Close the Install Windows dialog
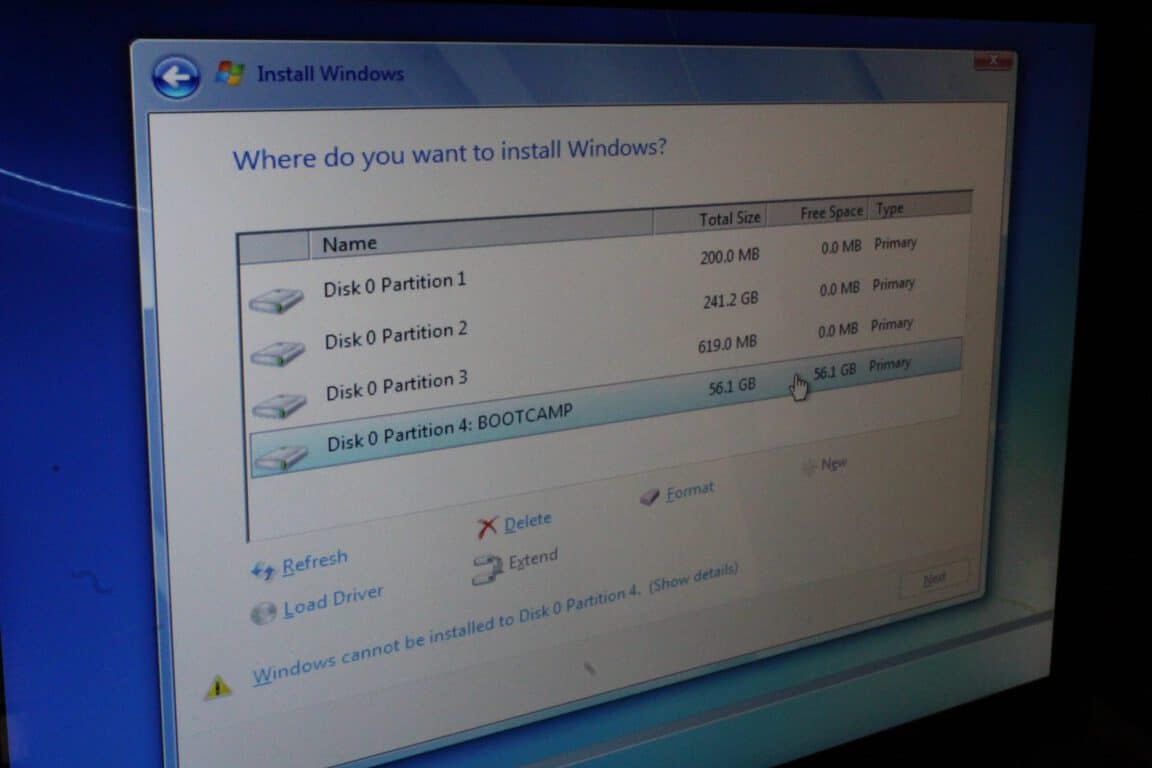Screen dimensions: 1152x768 (993, 62)
